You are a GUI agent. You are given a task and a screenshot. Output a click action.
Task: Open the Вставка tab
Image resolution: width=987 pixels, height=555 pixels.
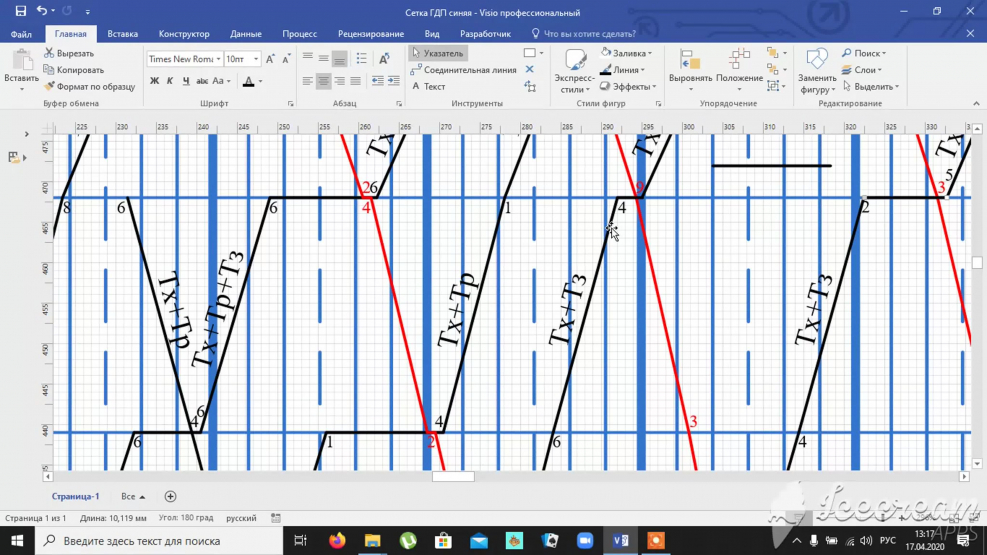[x=122, y=34]
